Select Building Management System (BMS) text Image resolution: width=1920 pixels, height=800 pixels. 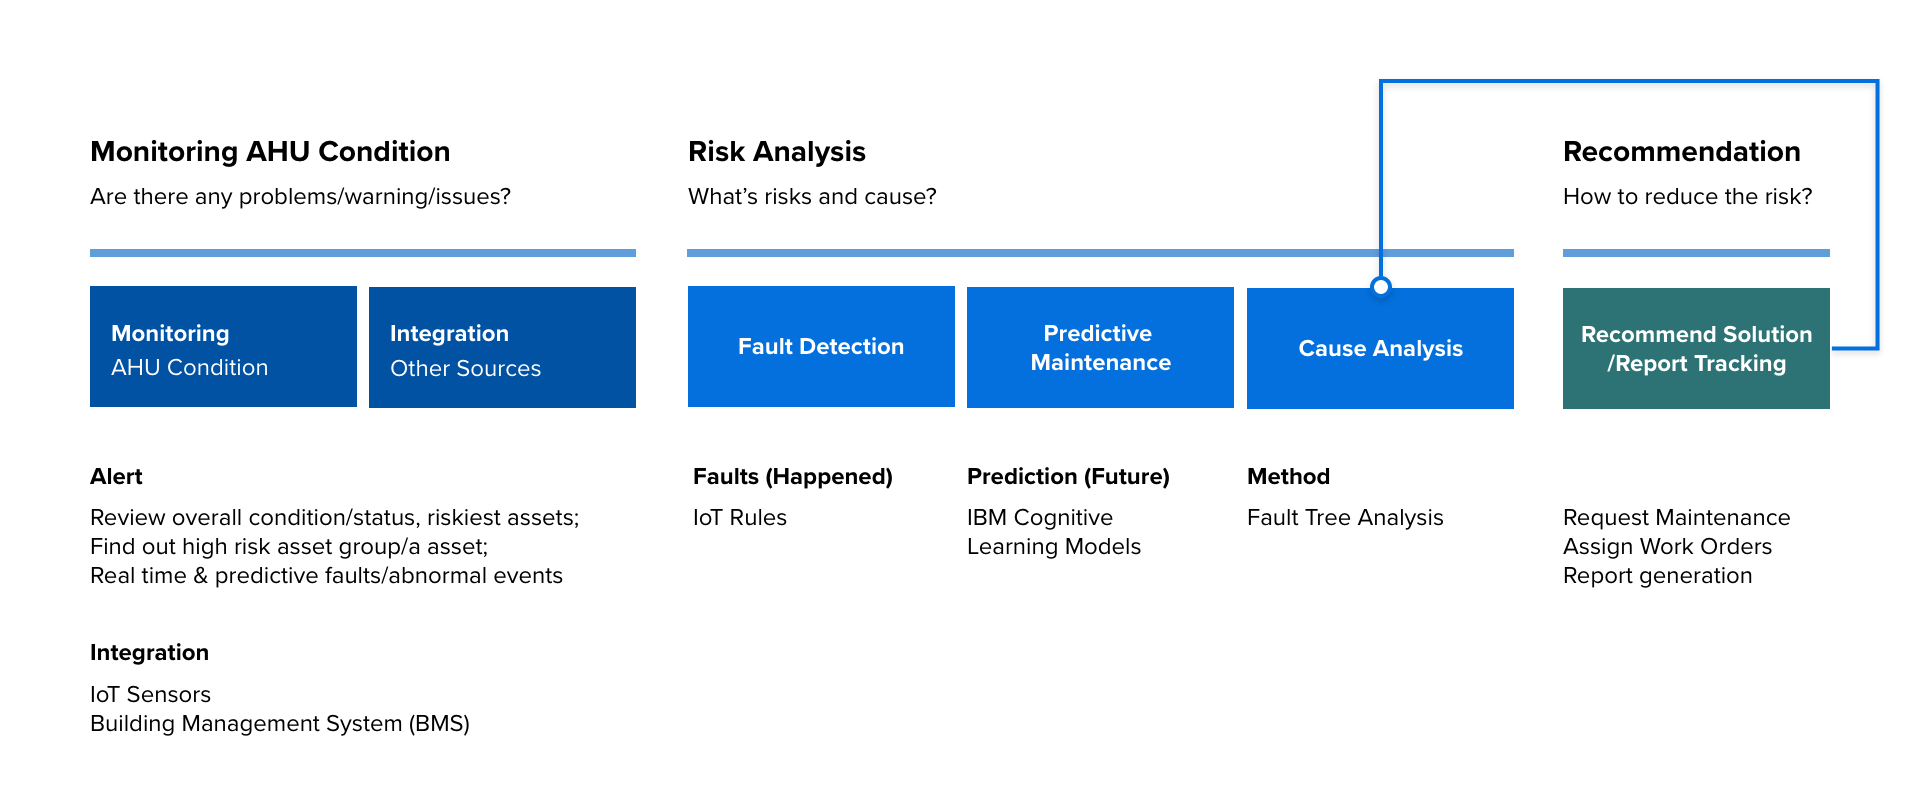point(280,724)
